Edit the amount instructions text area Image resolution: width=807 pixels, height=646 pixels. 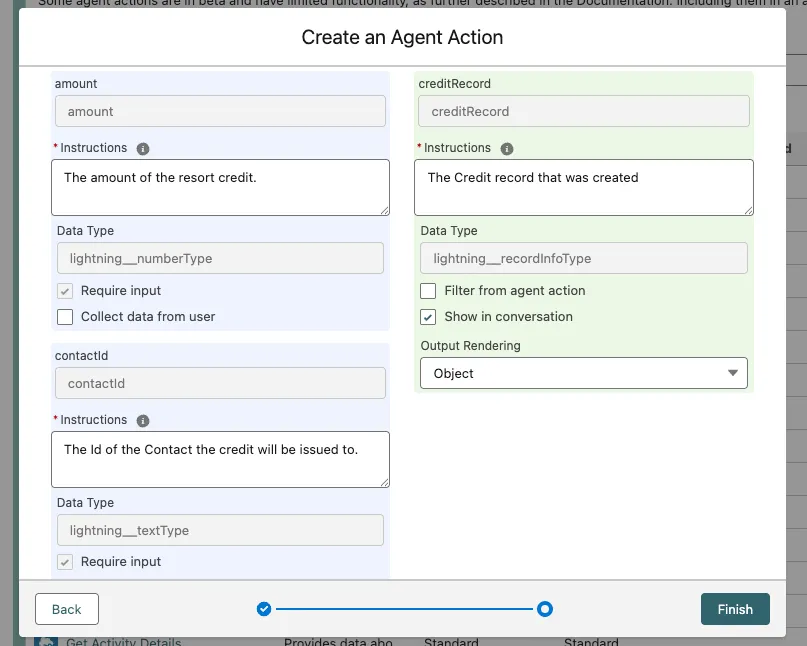(x=220, y=187)
